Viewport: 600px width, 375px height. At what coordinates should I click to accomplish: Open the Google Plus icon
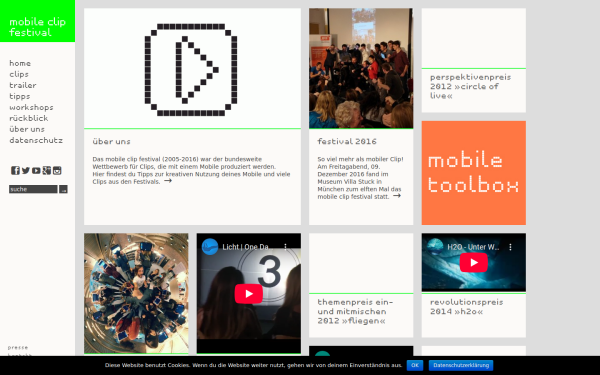(47, 170)
